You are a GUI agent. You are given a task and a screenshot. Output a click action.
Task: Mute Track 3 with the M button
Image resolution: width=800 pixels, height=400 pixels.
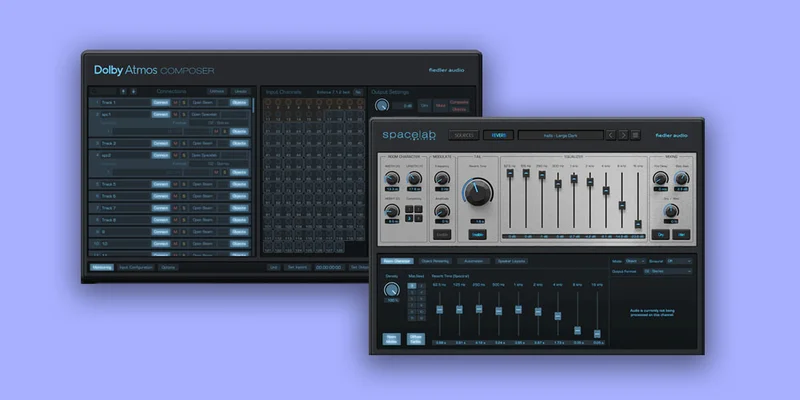tap(175, 143)
